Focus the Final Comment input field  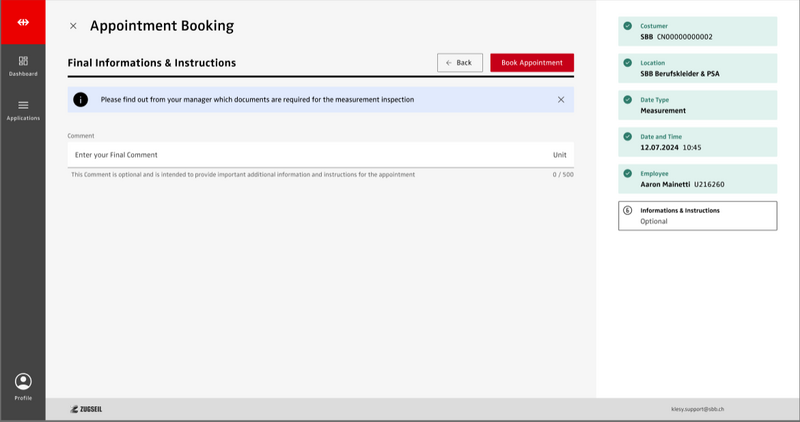[300, 155]
